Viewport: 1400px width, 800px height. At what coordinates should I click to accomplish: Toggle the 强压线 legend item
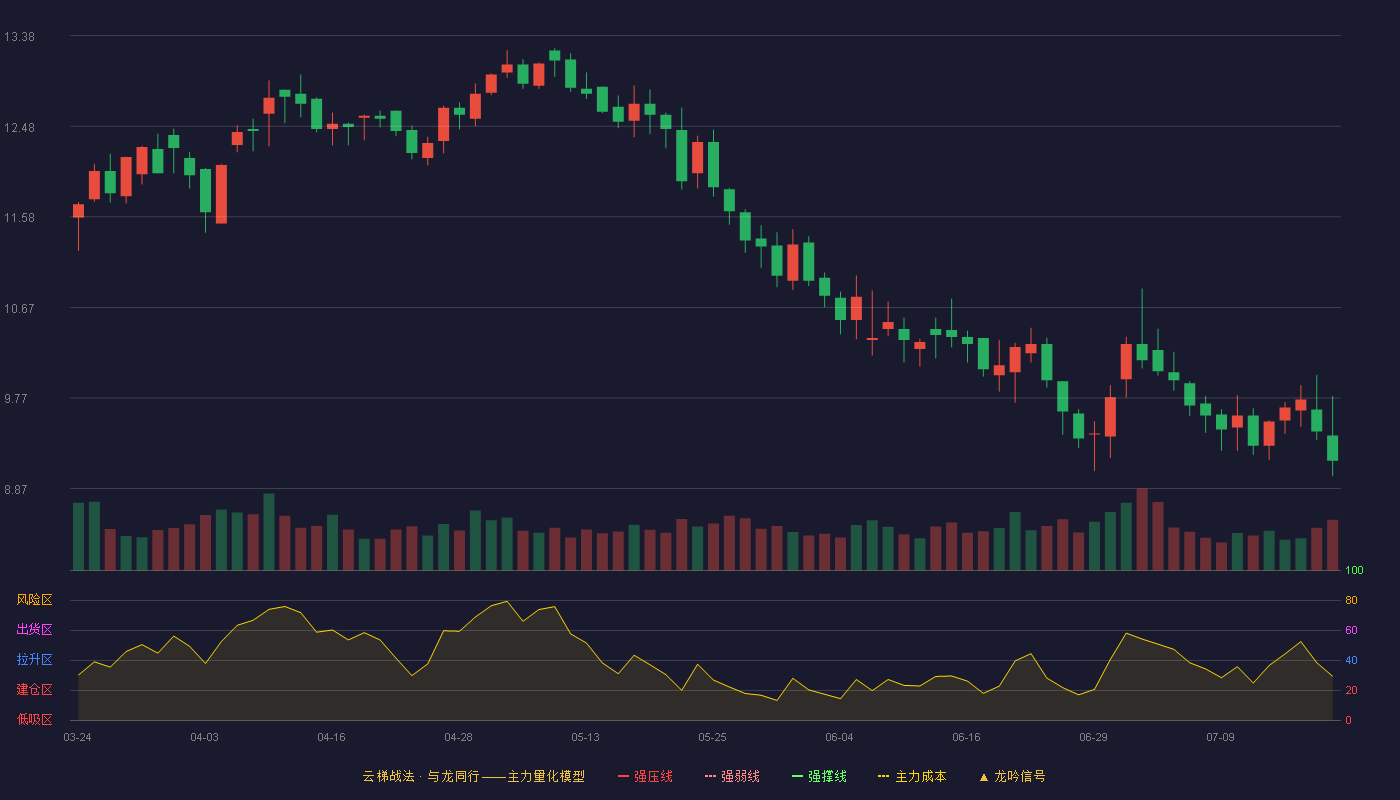tap(645, 776)
